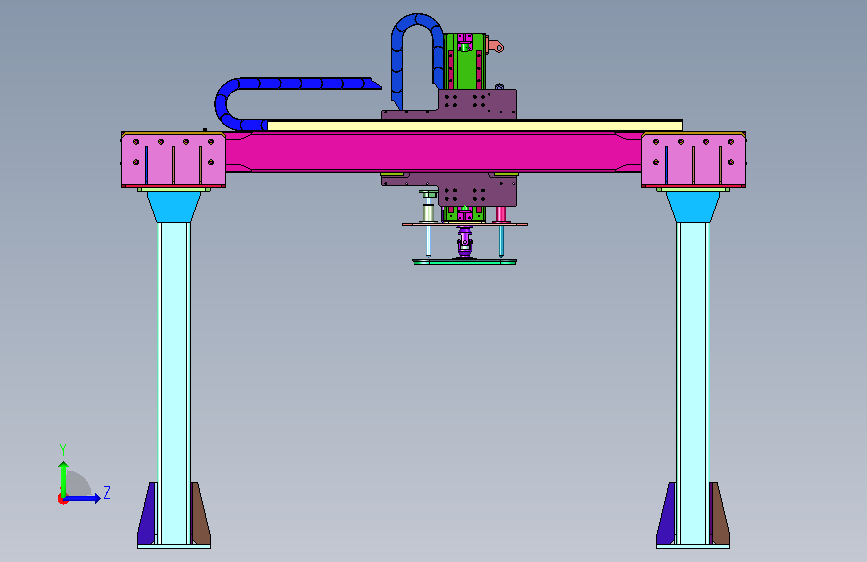Select the cream cylindrical bushing under carriage

click(x=429, y=213)
